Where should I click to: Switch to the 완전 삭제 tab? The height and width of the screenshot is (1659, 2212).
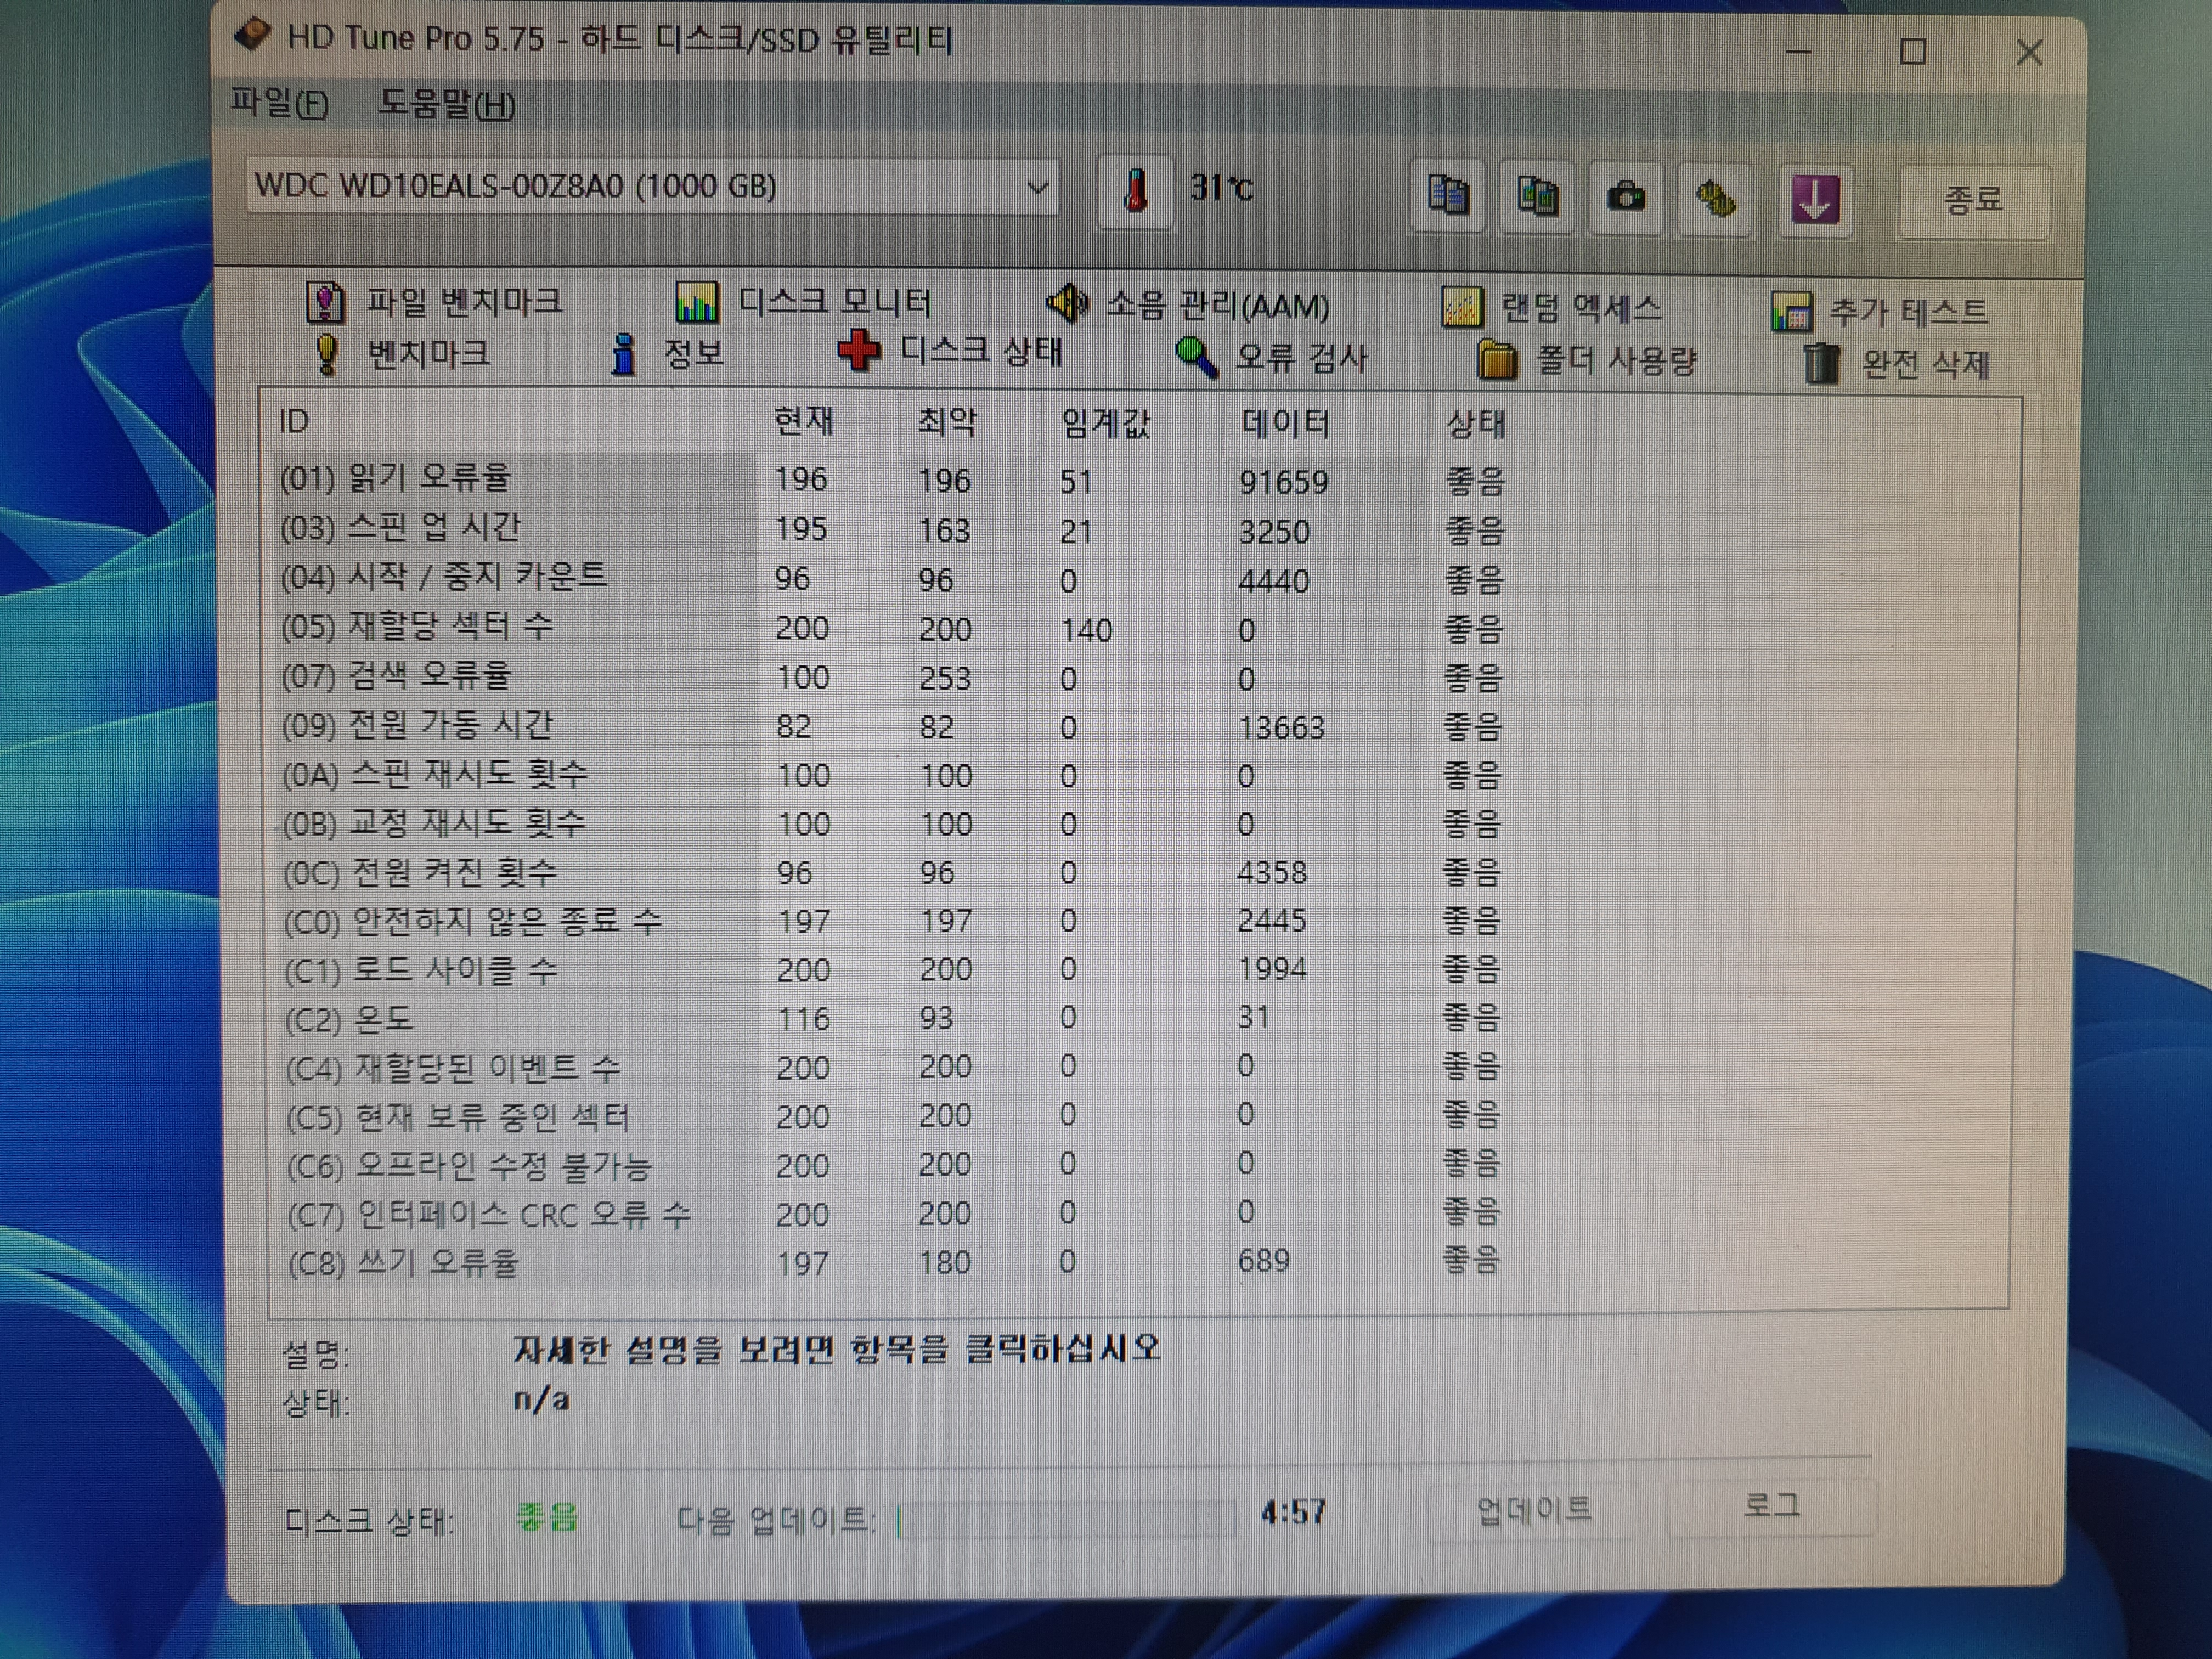(x=1896, y=364)
